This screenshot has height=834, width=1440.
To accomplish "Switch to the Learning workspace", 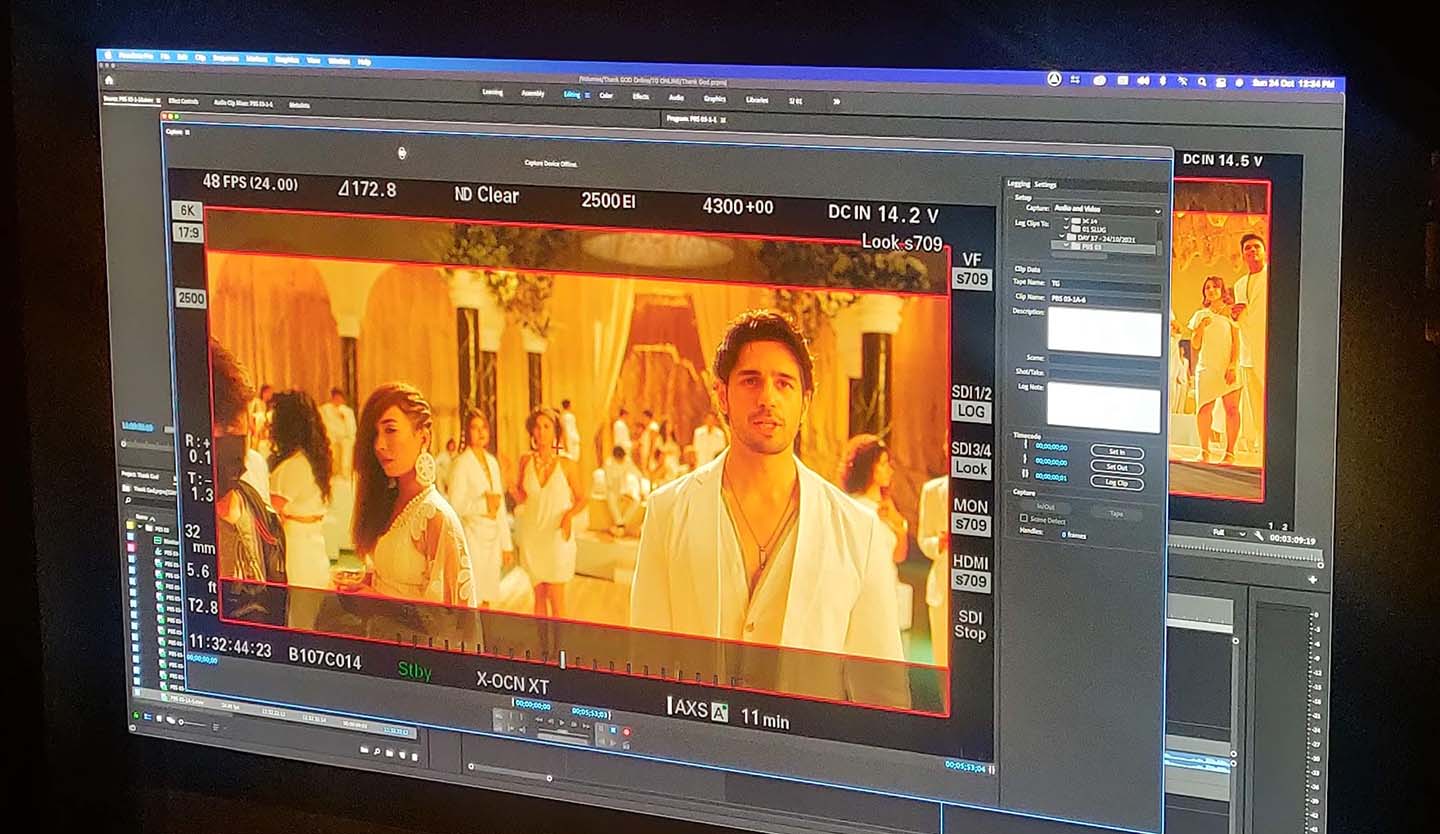I will click(x=493, y=92).
